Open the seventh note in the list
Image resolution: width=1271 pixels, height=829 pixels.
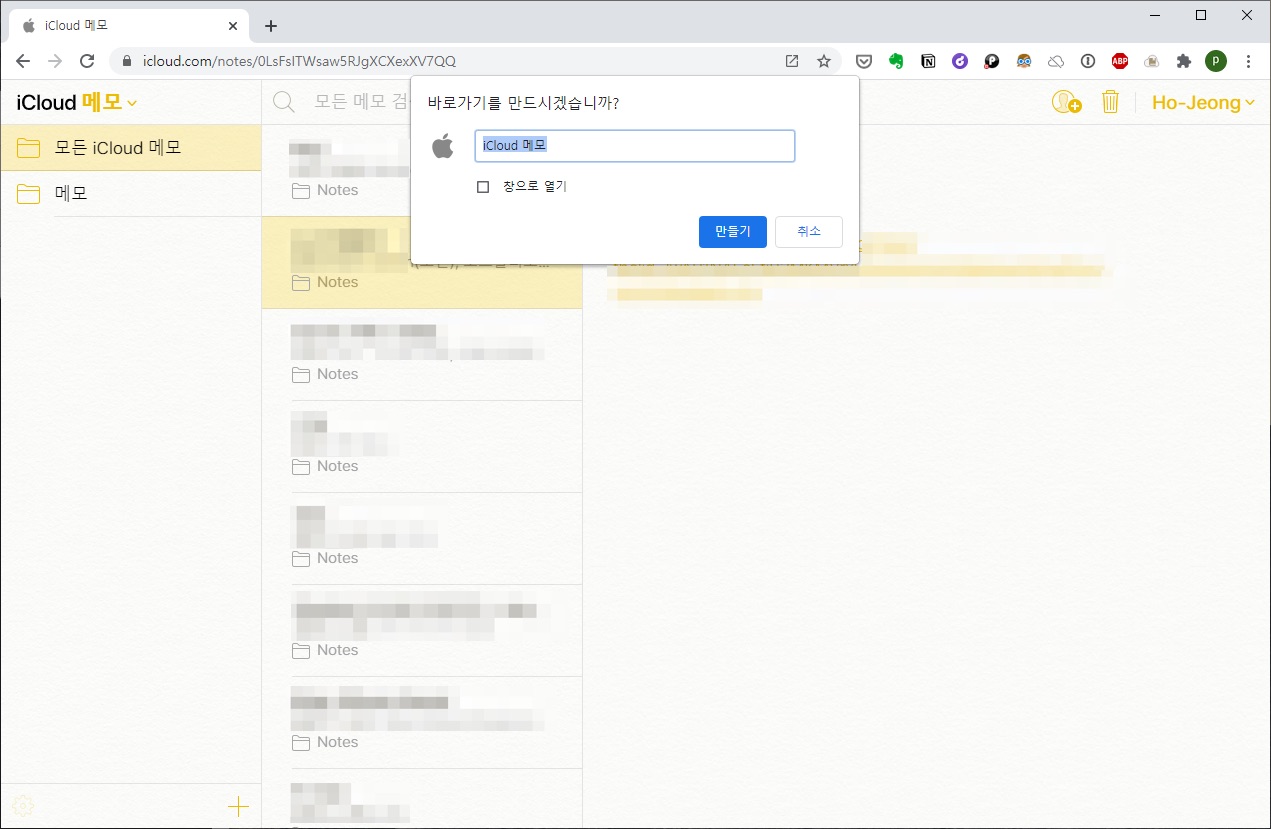(x=421, y=722)
